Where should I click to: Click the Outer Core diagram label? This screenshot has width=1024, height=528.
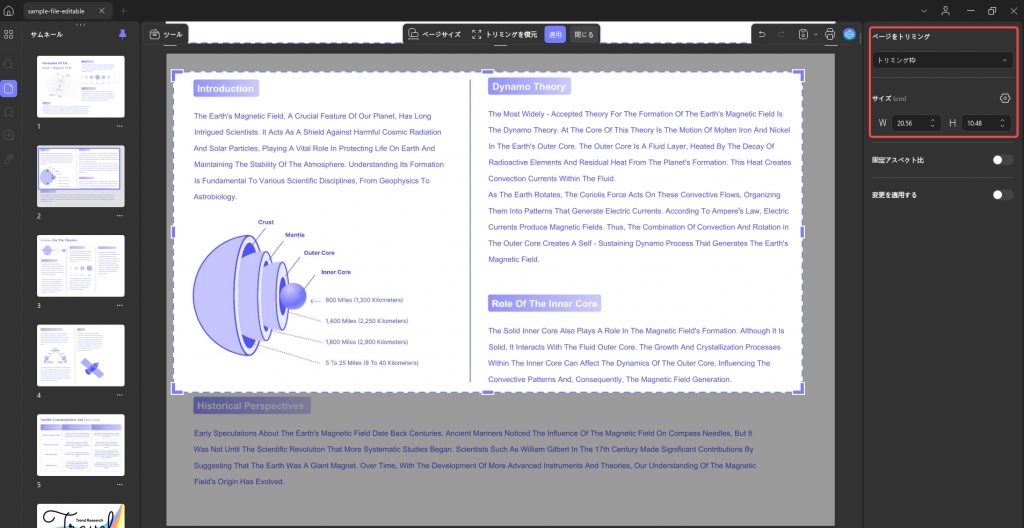point(319,253)
